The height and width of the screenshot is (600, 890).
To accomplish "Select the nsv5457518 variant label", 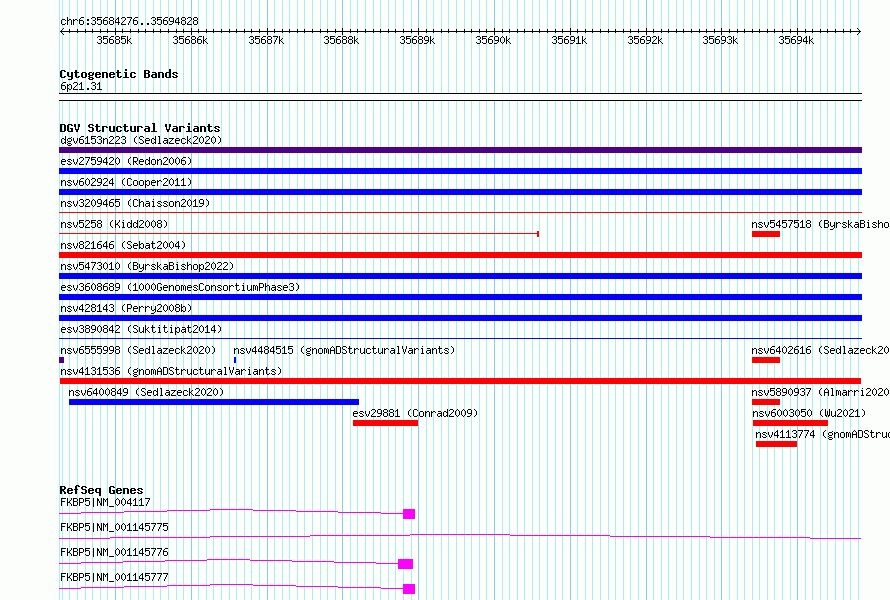I will [820, 224].
